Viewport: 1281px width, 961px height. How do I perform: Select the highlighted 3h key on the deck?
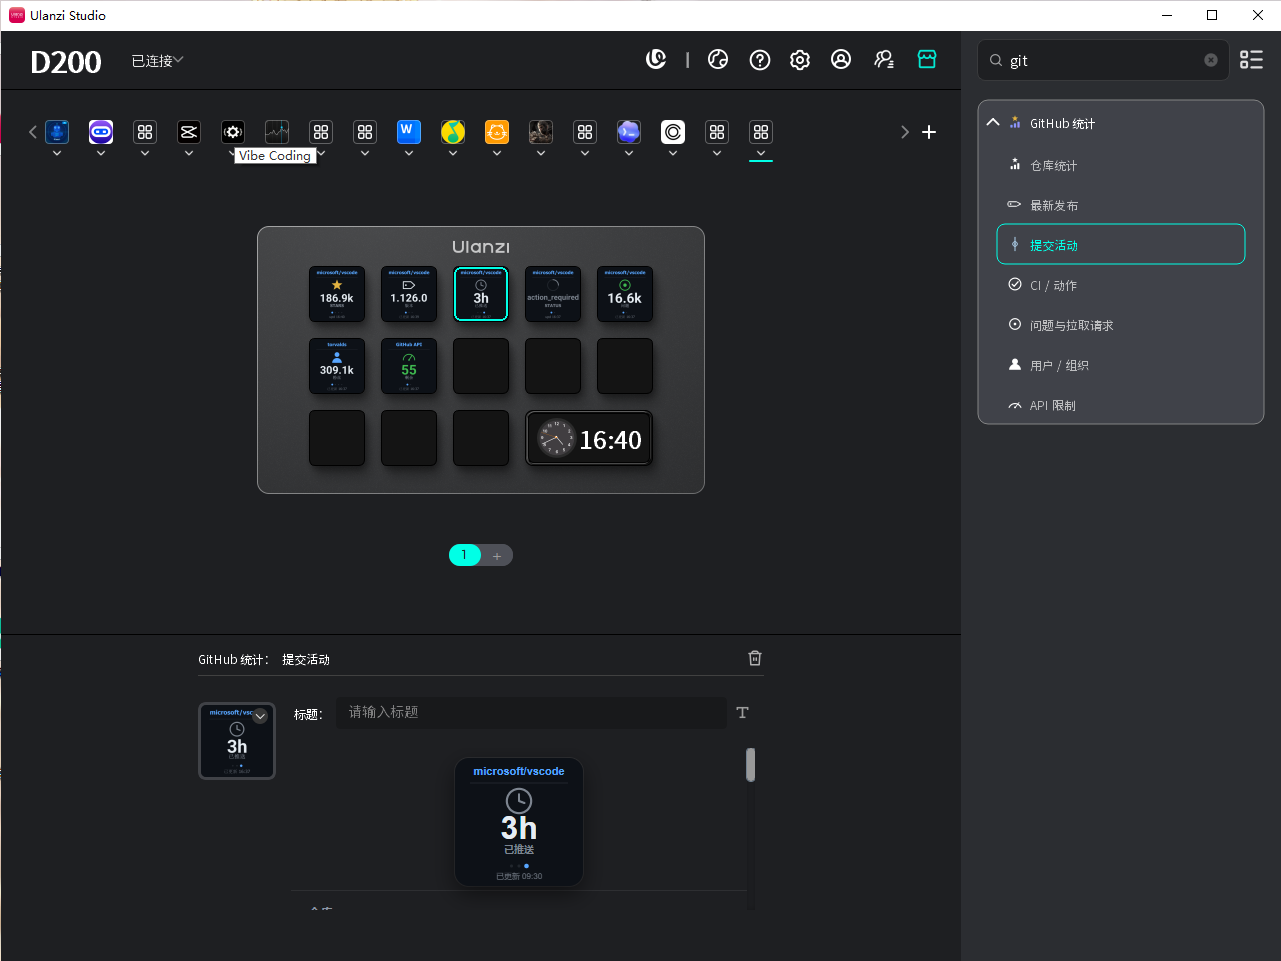[481, 294]
